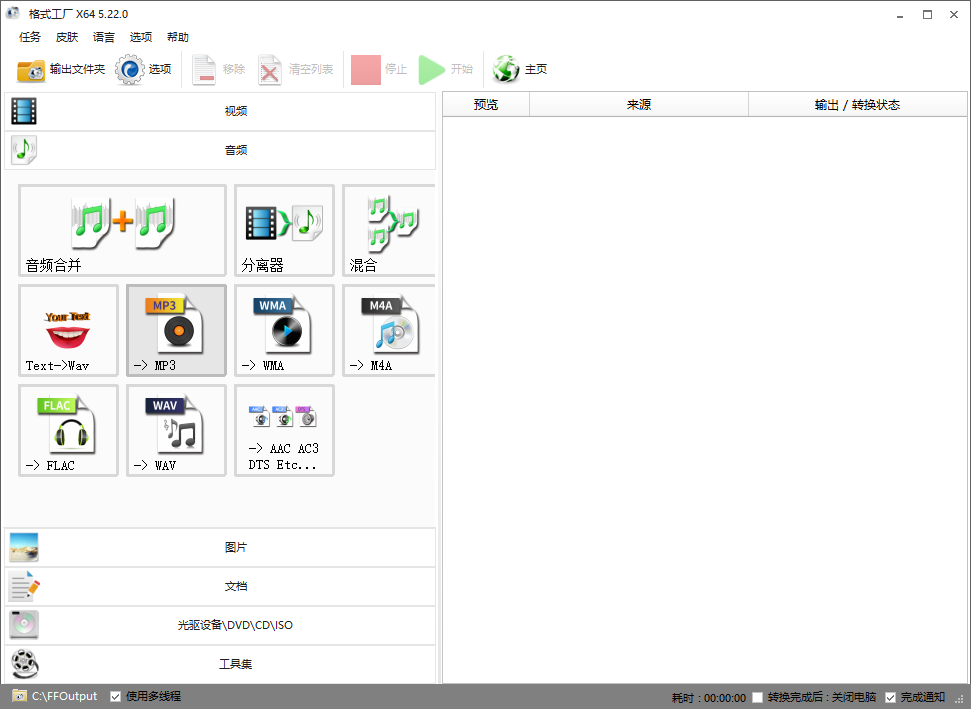Image resolution: width=971 pixels, height=709 pixels.
Task: Uncheck the 完成通知 completion notification
Action: pos(891,695)
